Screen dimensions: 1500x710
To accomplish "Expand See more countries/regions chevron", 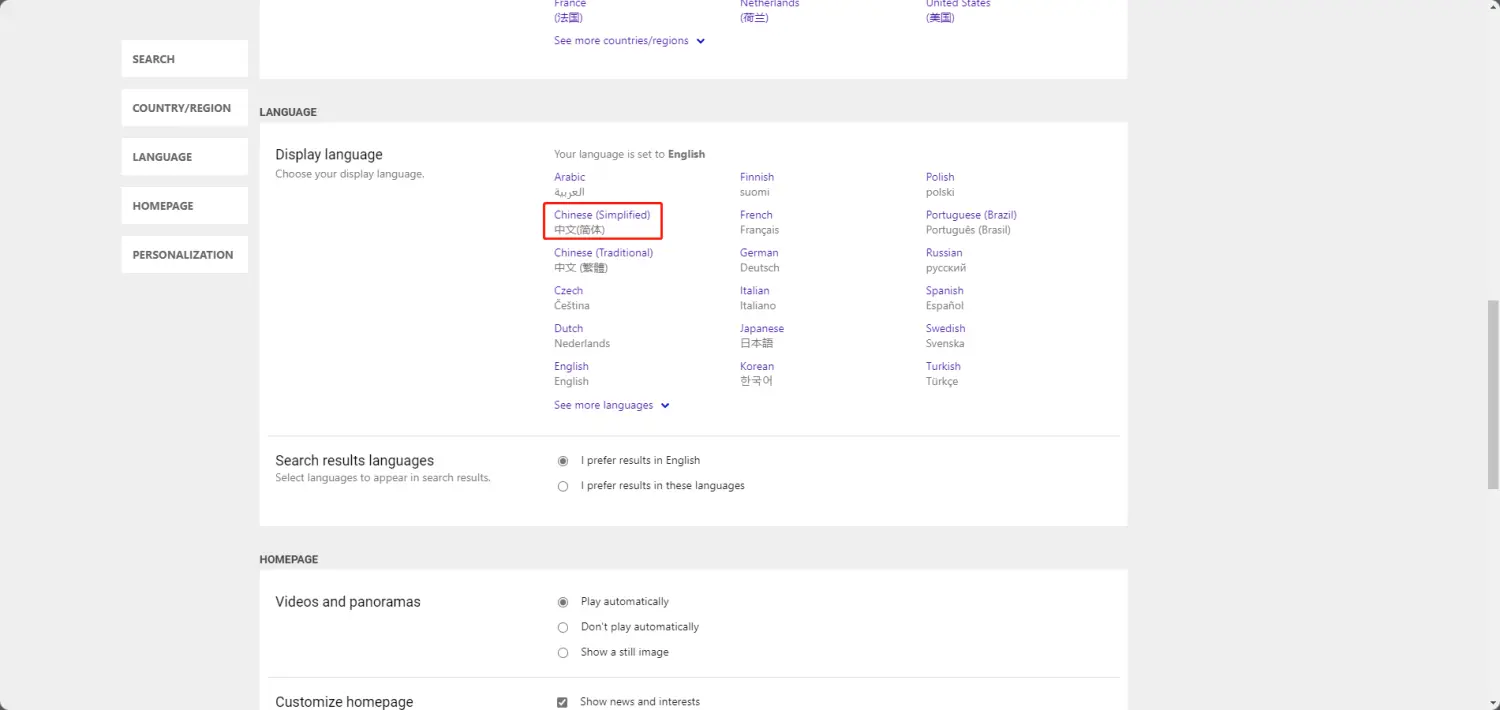I will point(701,42).
